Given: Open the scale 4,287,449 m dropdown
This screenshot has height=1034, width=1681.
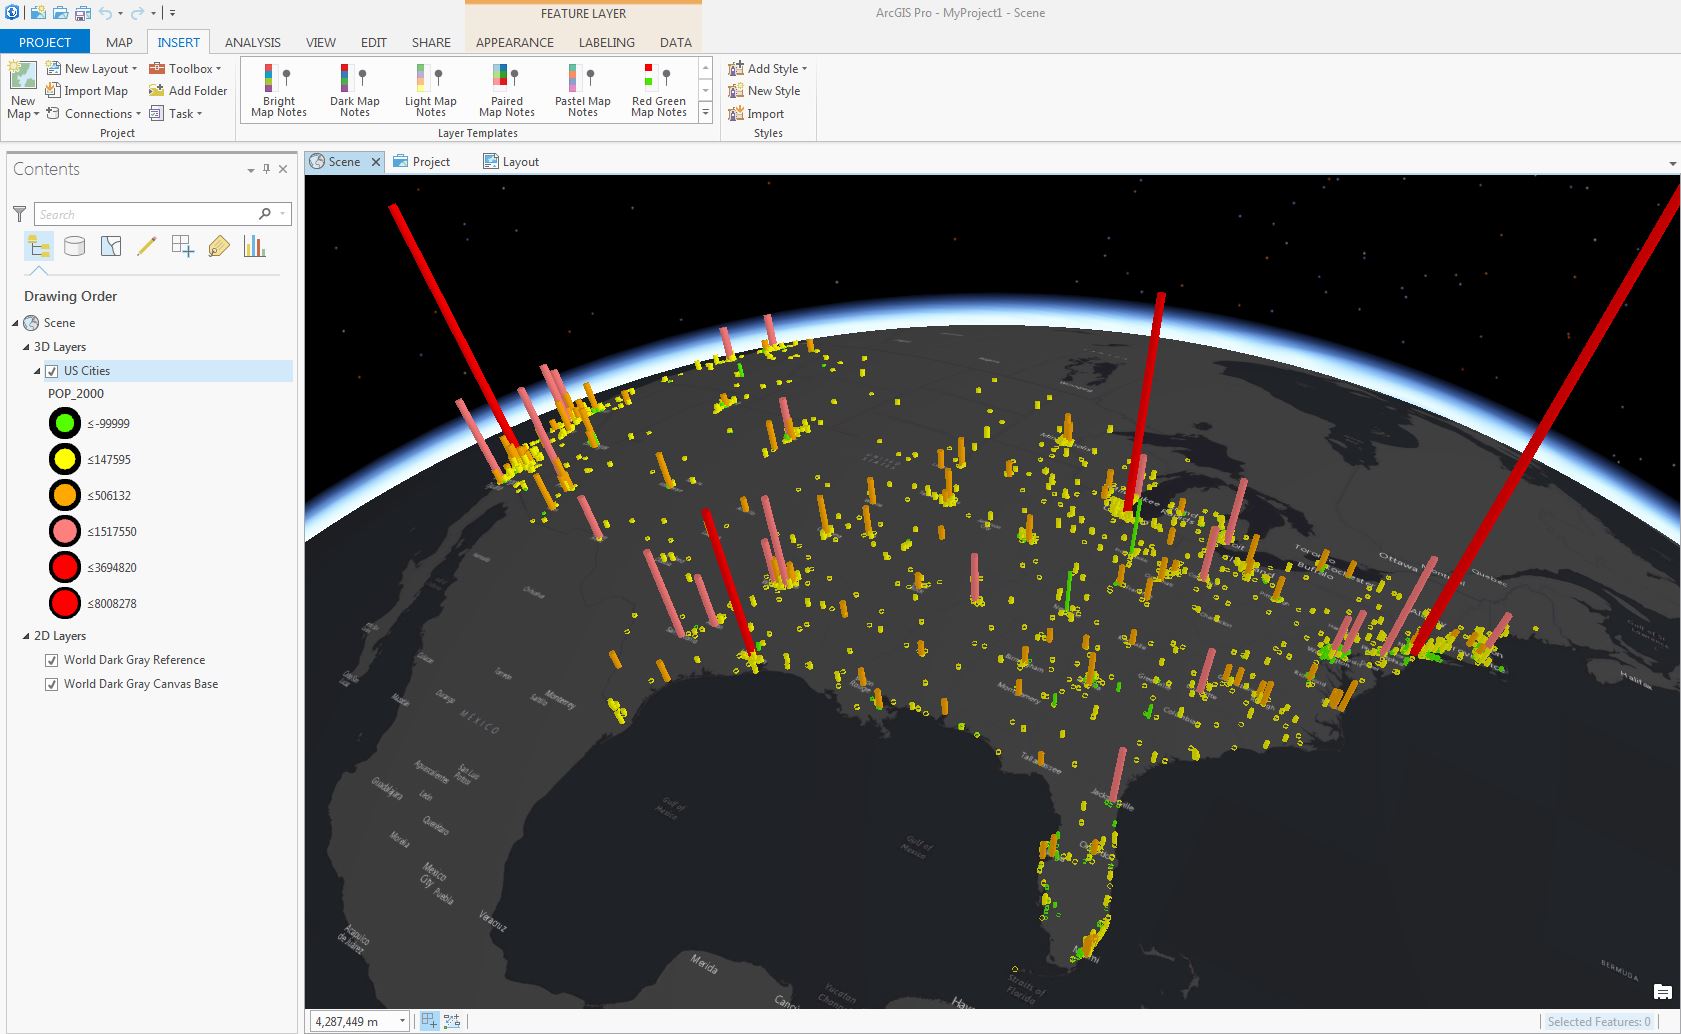Looking at the screenshot, I should (x=402, y=1021).
